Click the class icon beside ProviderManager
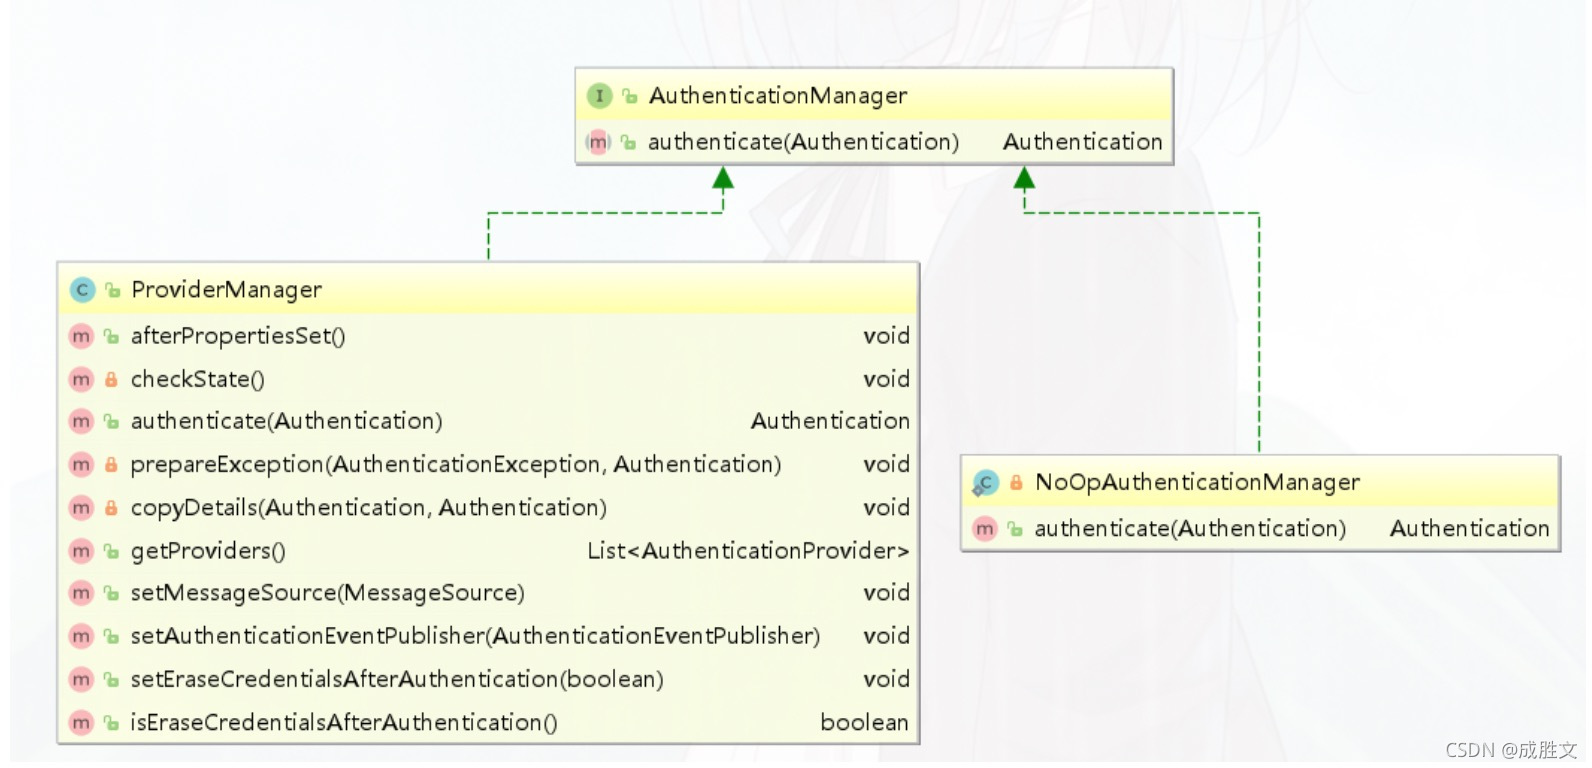The width and height of the screenshot is (1592, 768). pyautogui.click(x=82, y=290)
